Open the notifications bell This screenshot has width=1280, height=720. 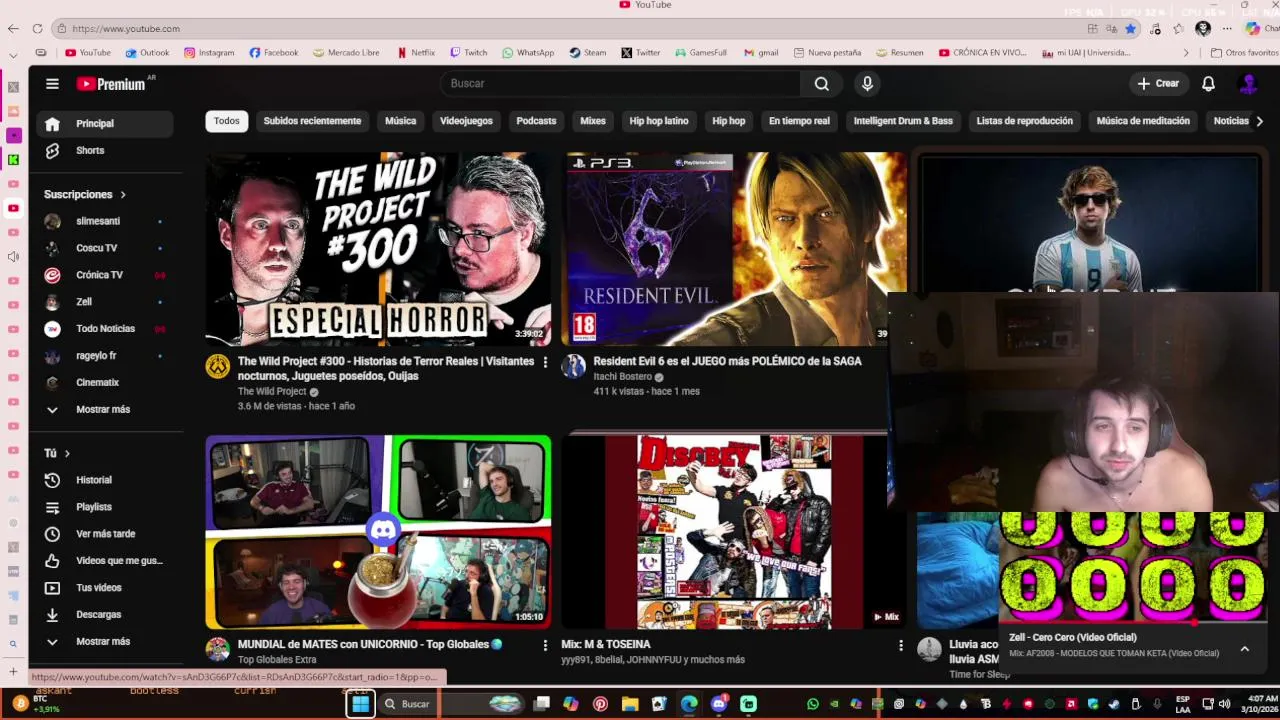[1208, 84]
